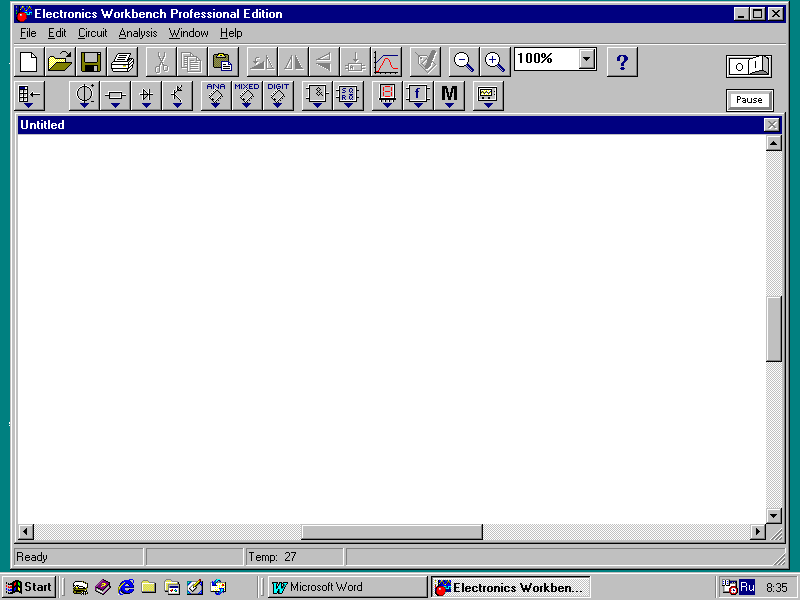The height and width of the screenshot is (600, 800).
Task: Open the Circuit menu
Action: pos(92,33)
